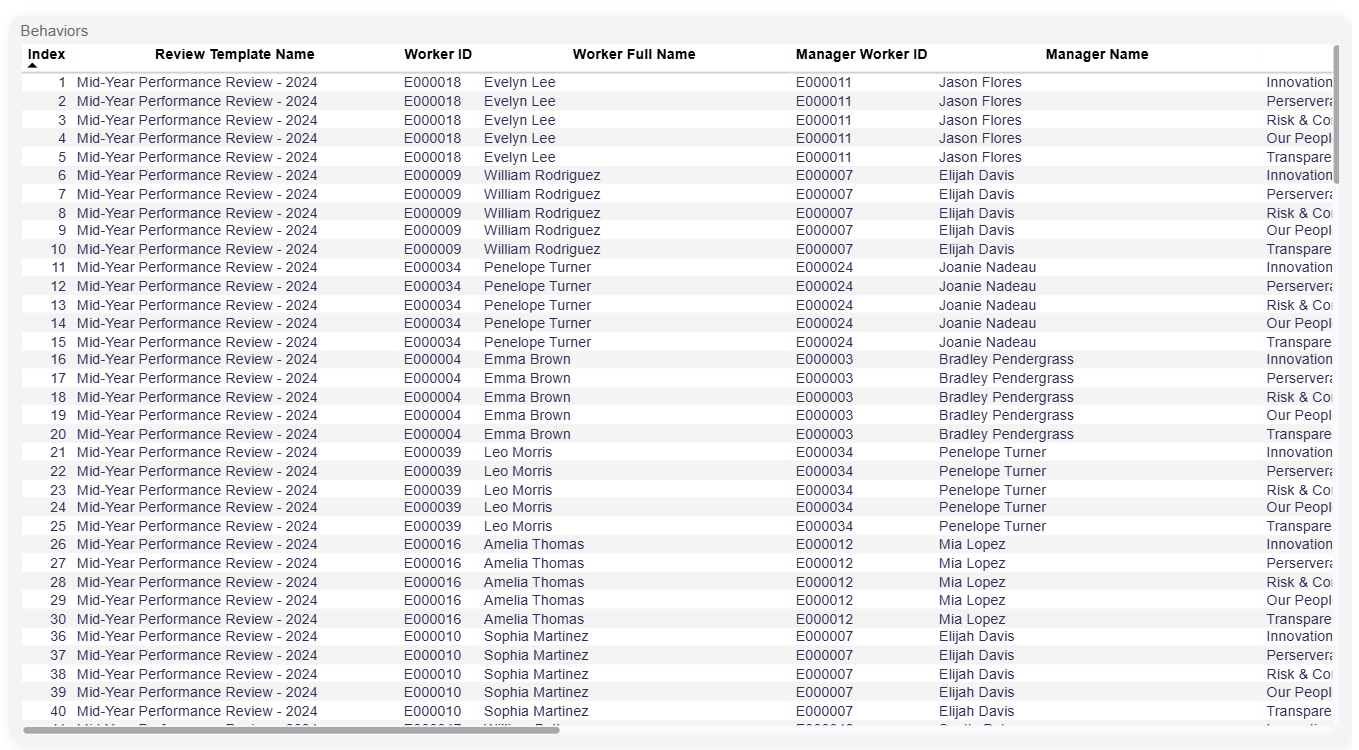The height and width of the screenshot is (750, 1359).
Task: Click Penelope Turner worker name in row 11
Action: [537, 267]
